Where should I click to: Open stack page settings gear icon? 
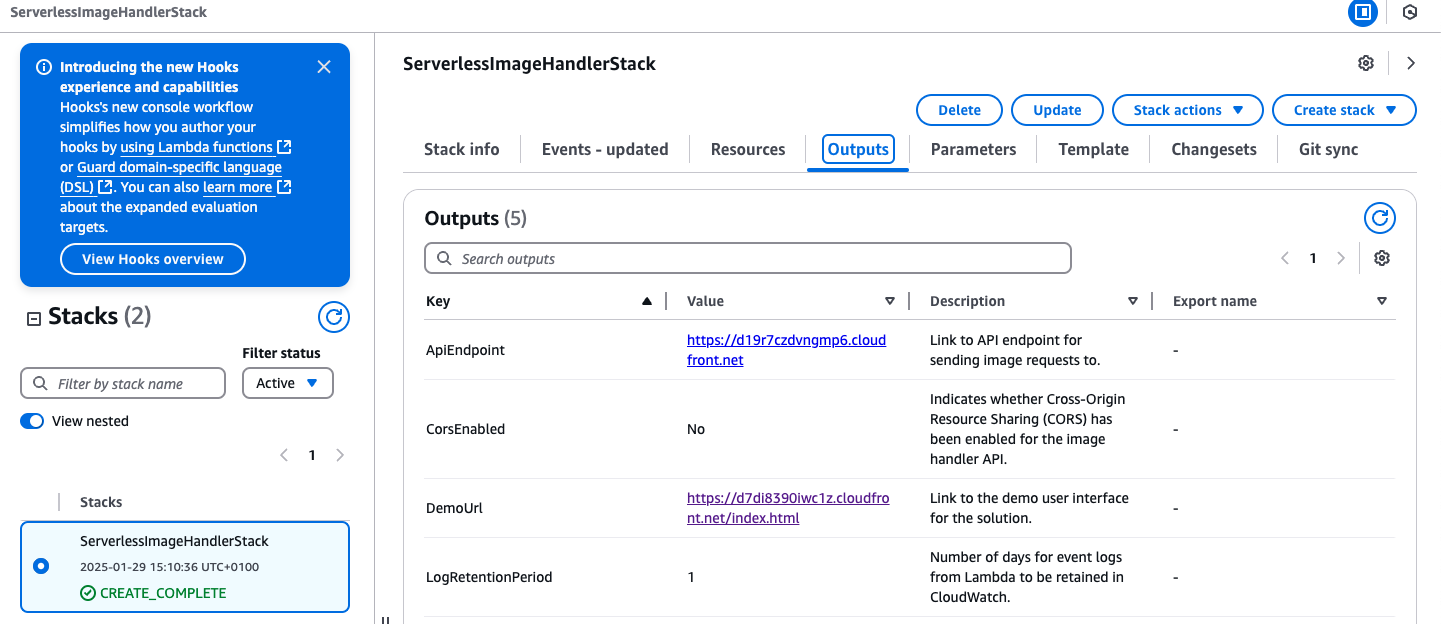click(x=1366, y=63)
